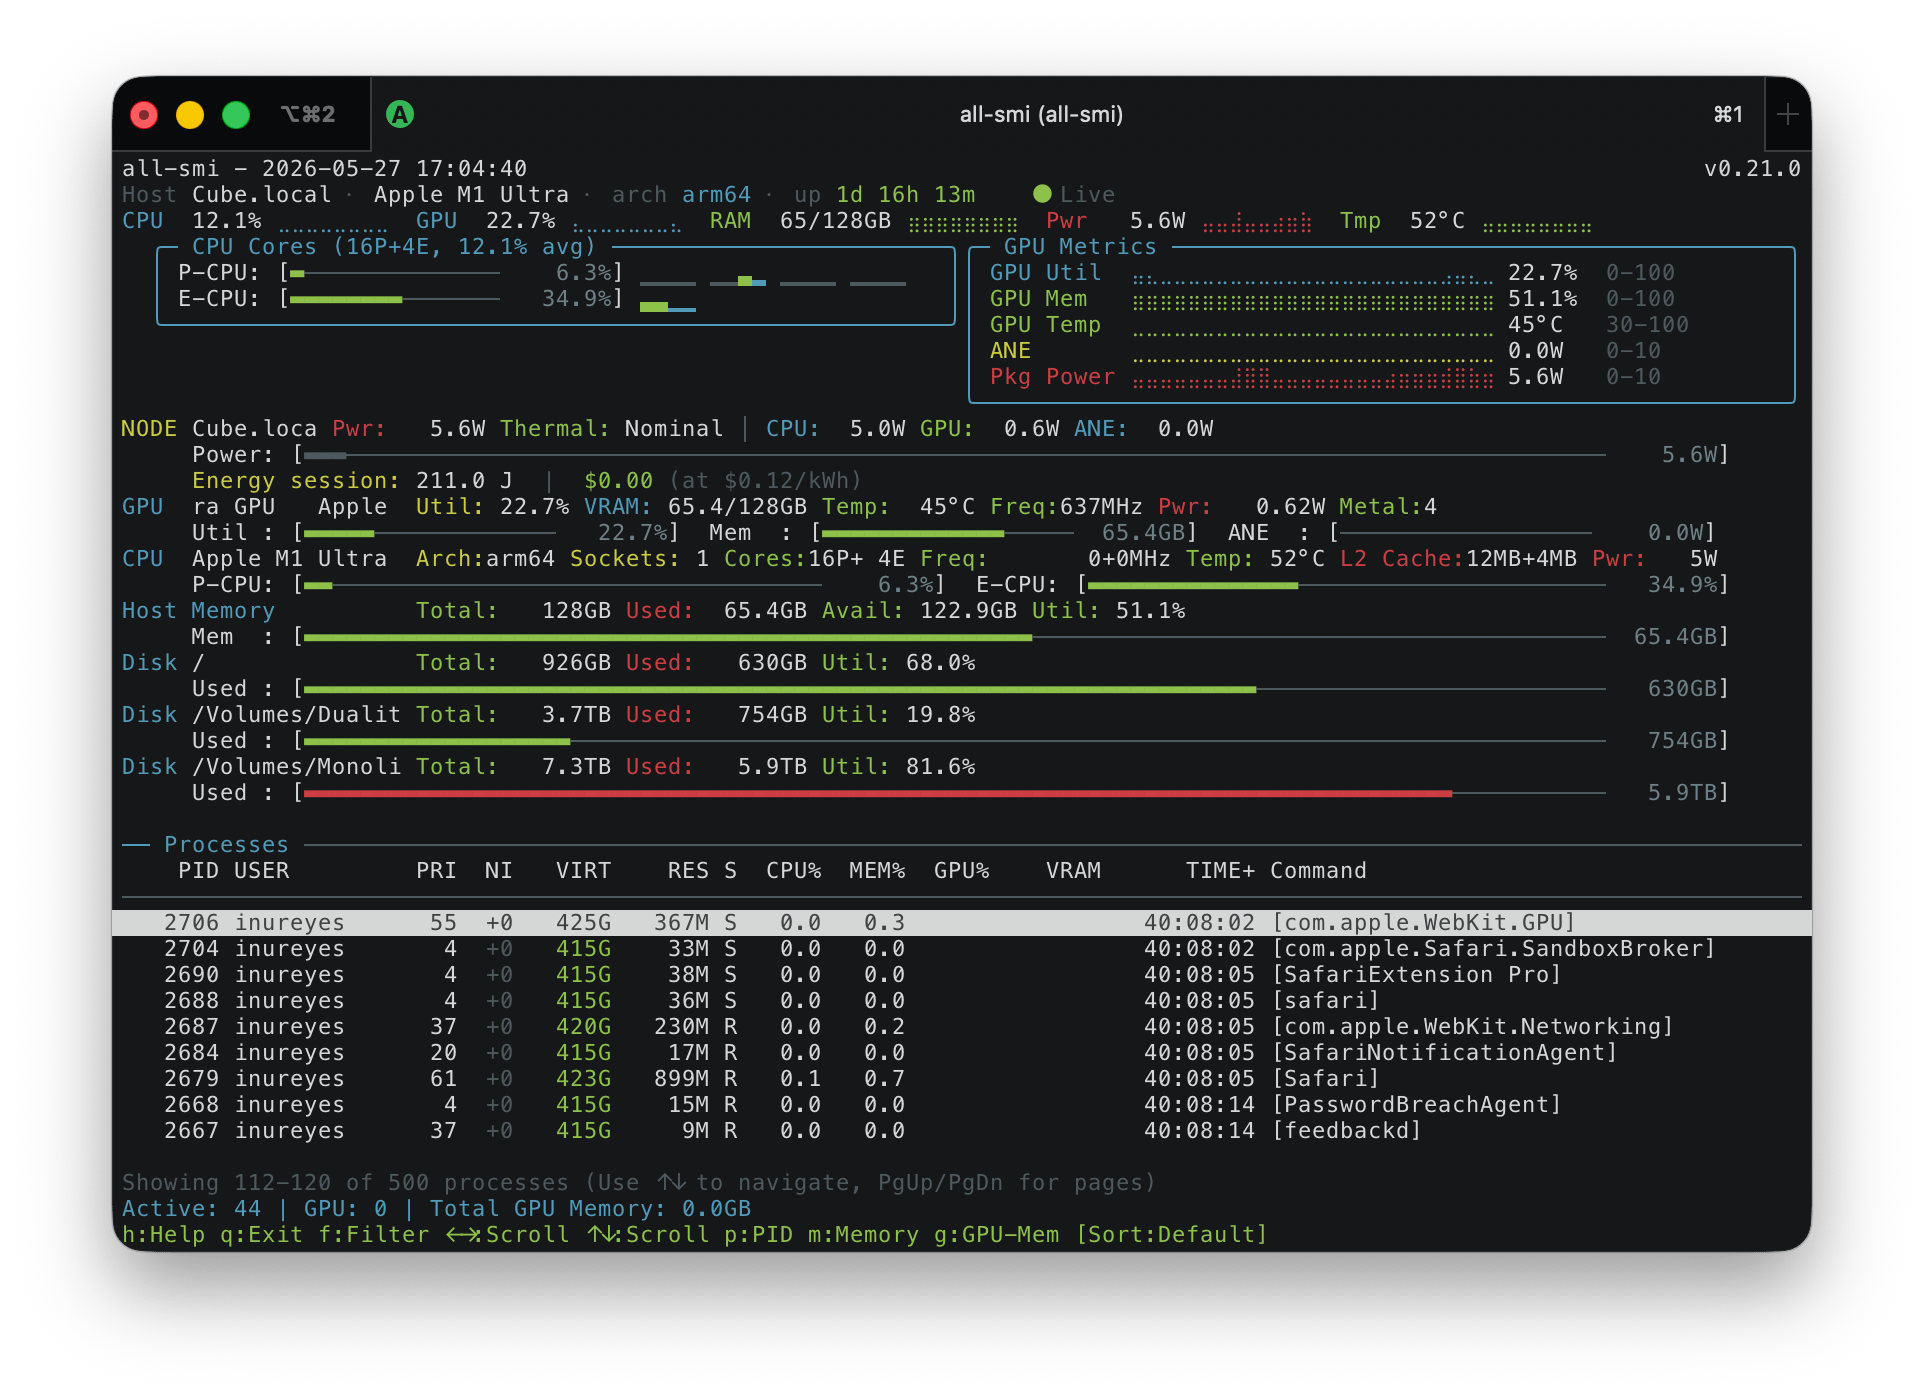This screenshot has height=1400, width=1924.
Task: Select process row 2684 SafariNotificationAgent
Action: (x=962, y=1053)
